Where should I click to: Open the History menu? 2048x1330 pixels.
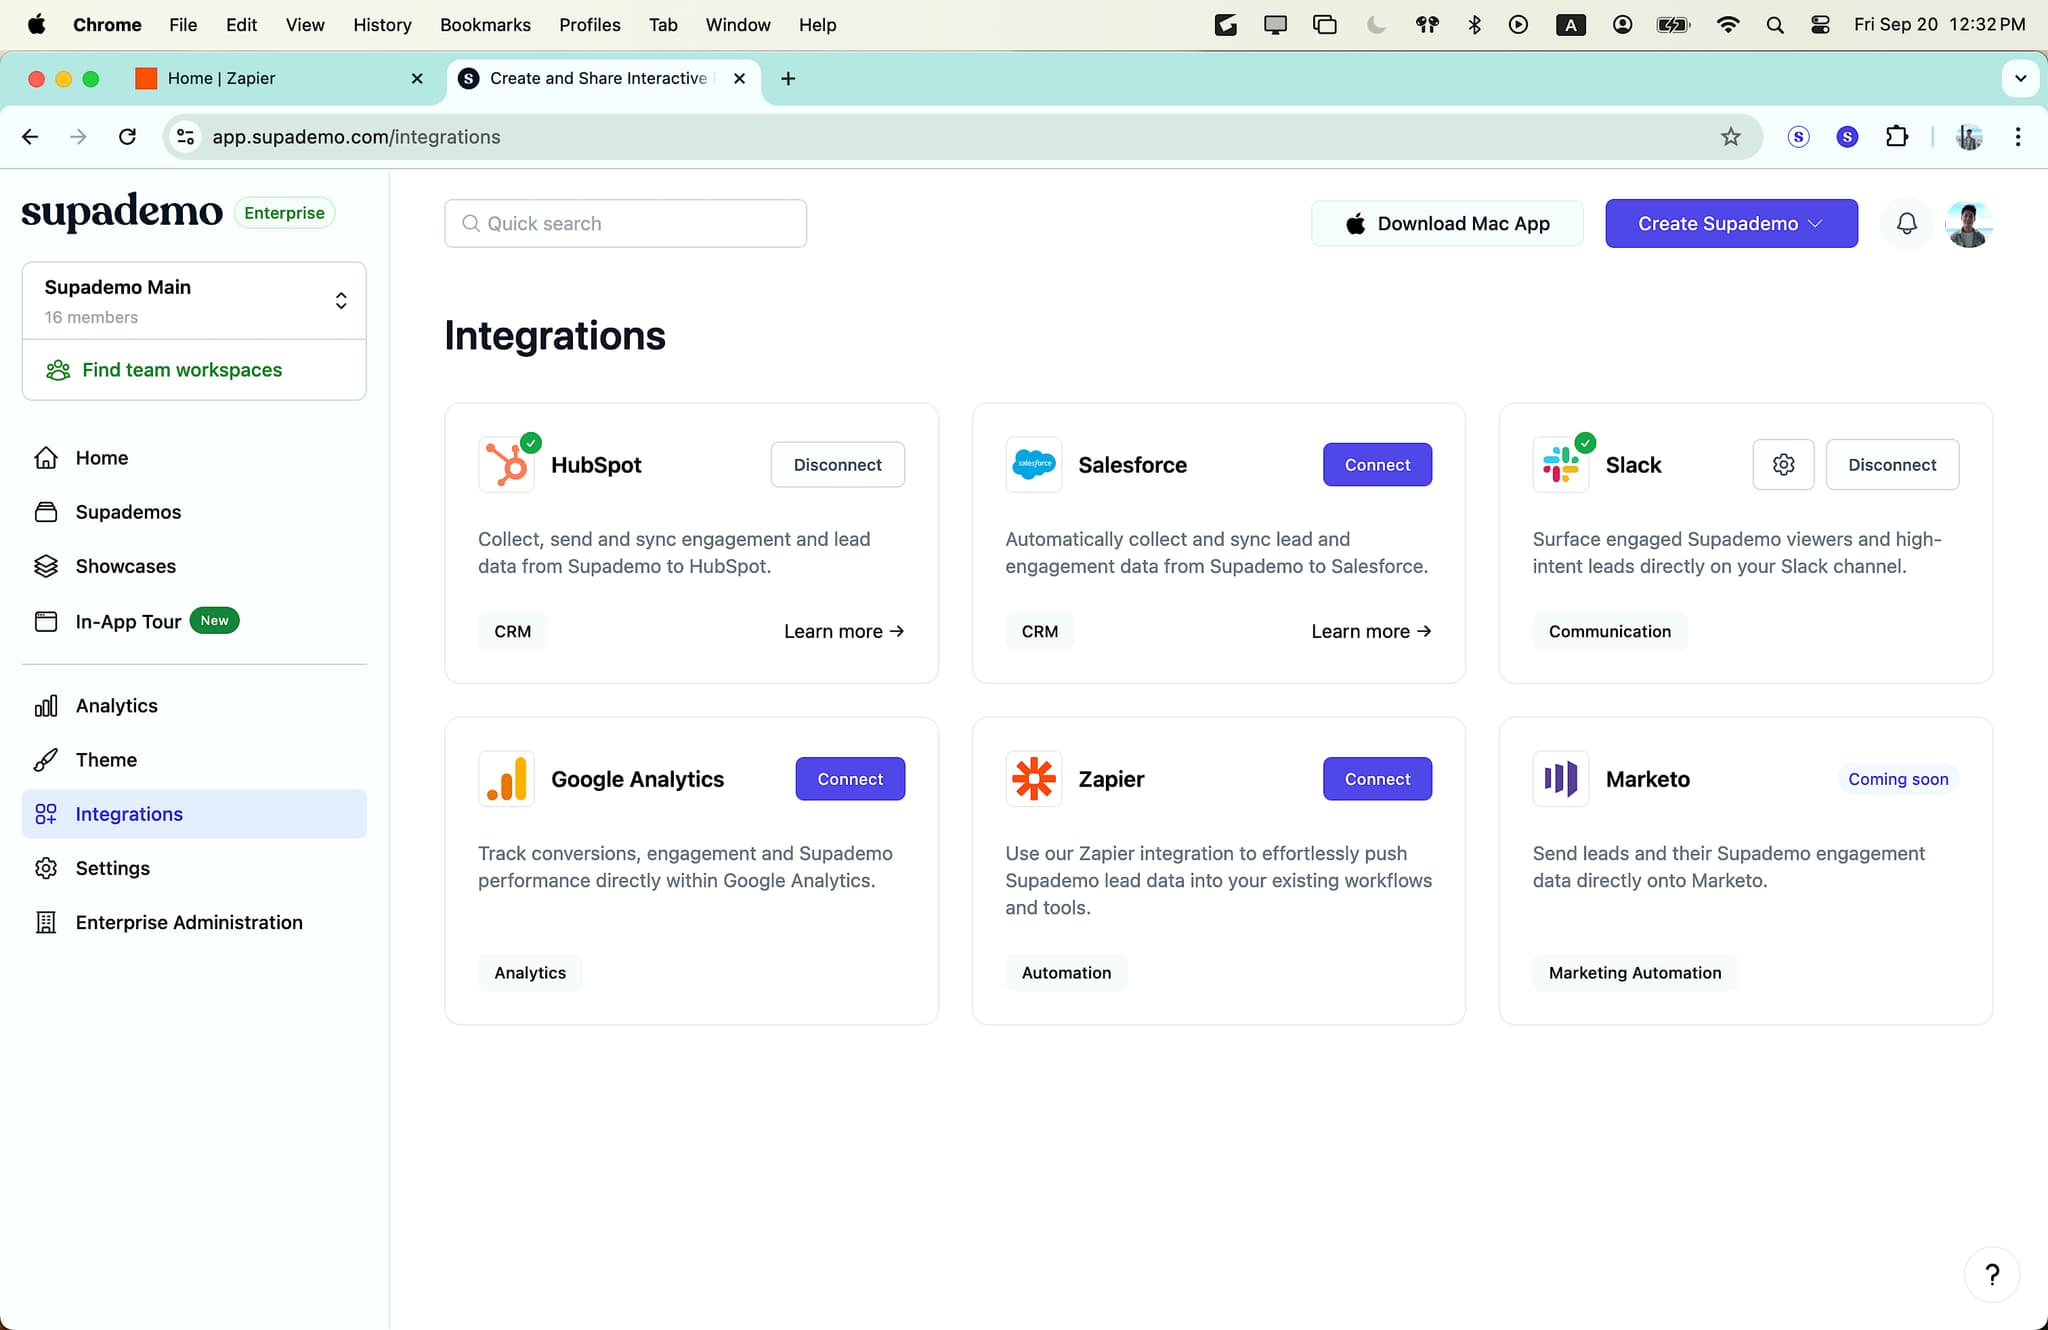pyautogui.click(x=382, y=25)
